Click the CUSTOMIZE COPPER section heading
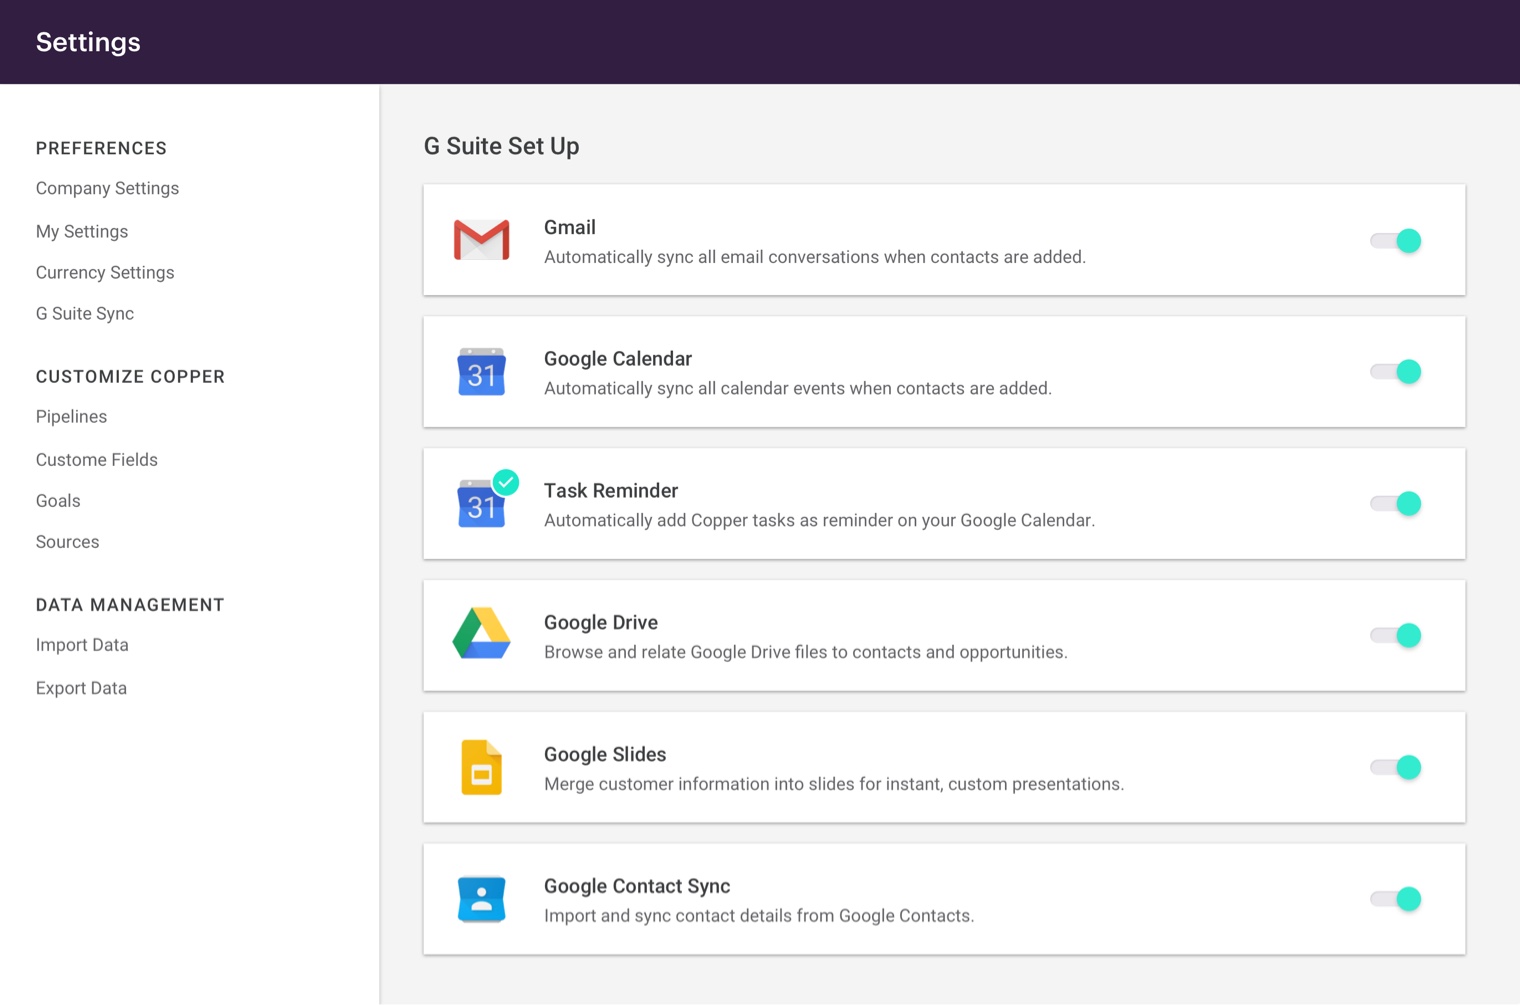The height and width of the screenshot is (1006, 1520). point(130,376)
